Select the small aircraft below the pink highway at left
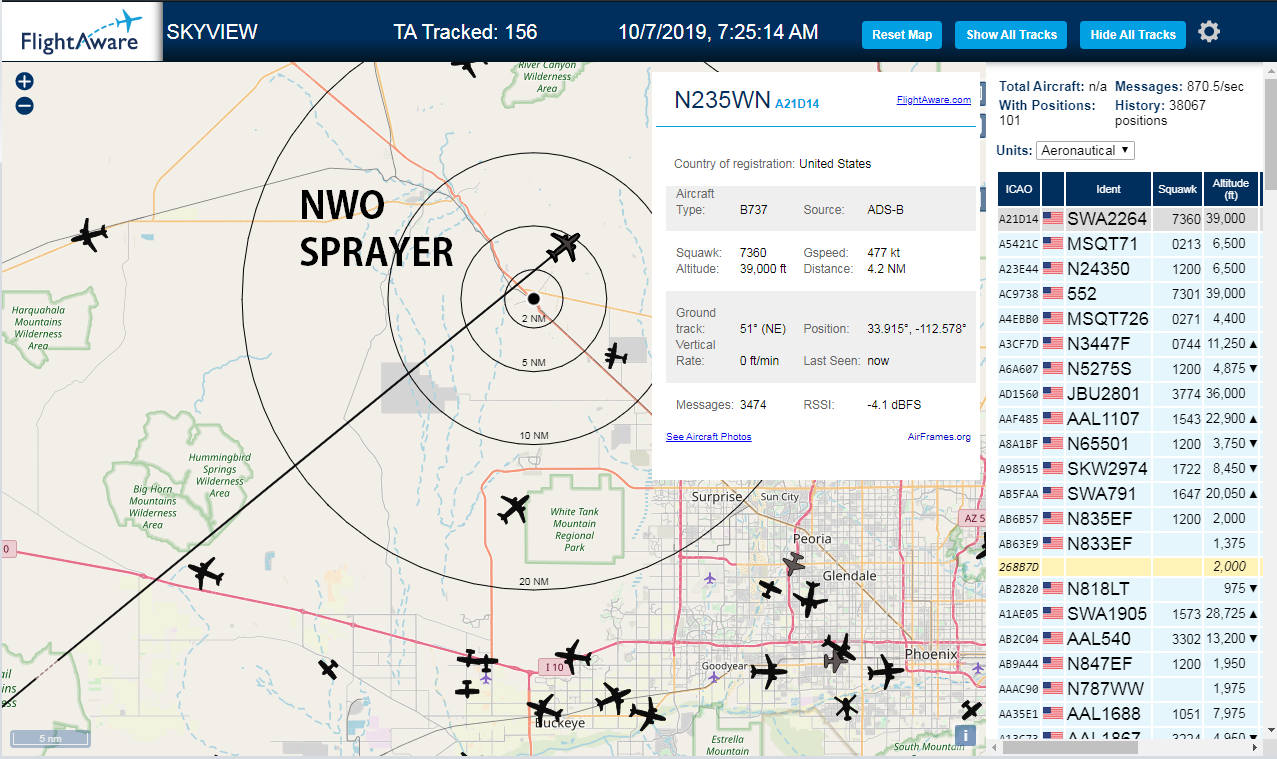 [x=329, y=669]
